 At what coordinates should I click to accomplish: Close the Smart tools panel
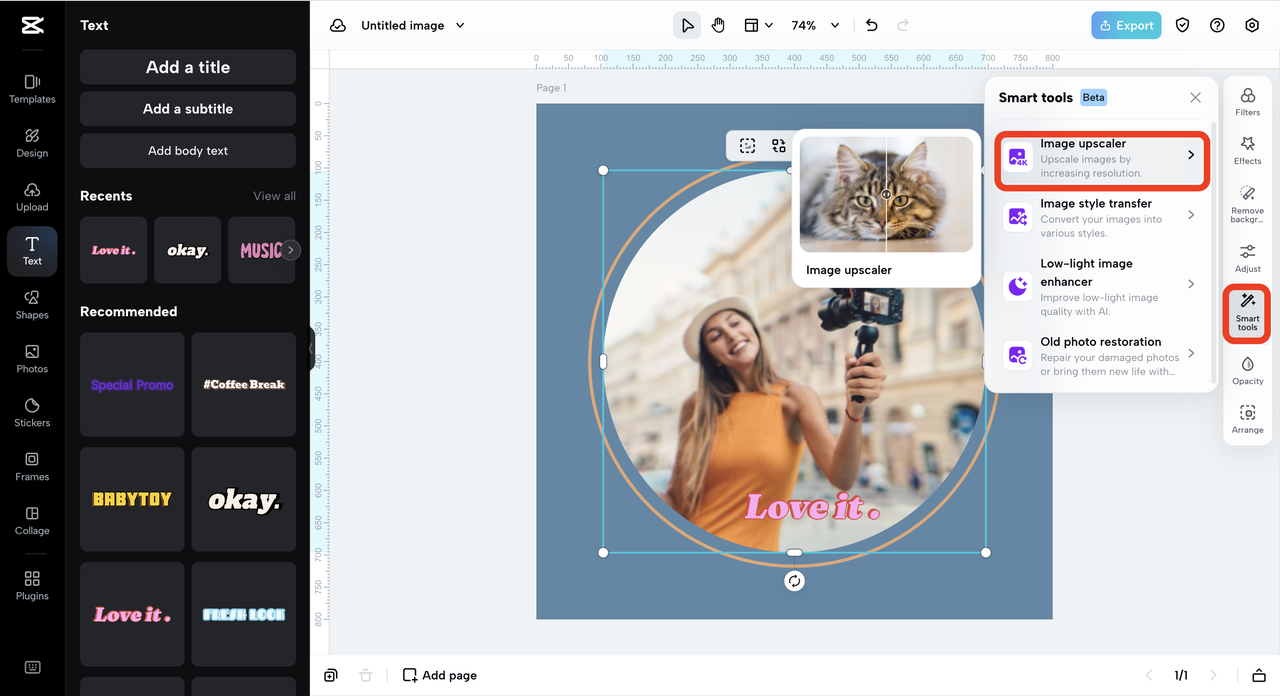(x=1195, y=97)
